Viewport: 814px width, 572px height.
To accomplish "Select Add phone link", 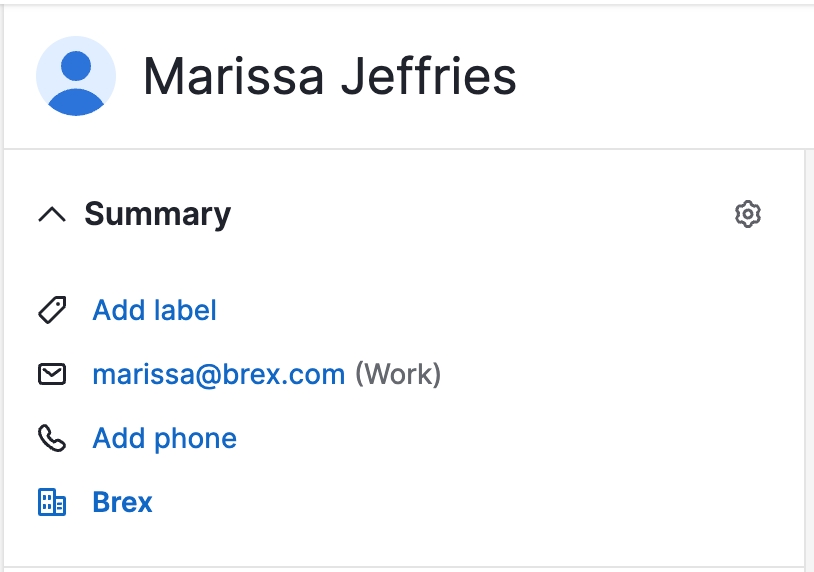I will point(164,438).
